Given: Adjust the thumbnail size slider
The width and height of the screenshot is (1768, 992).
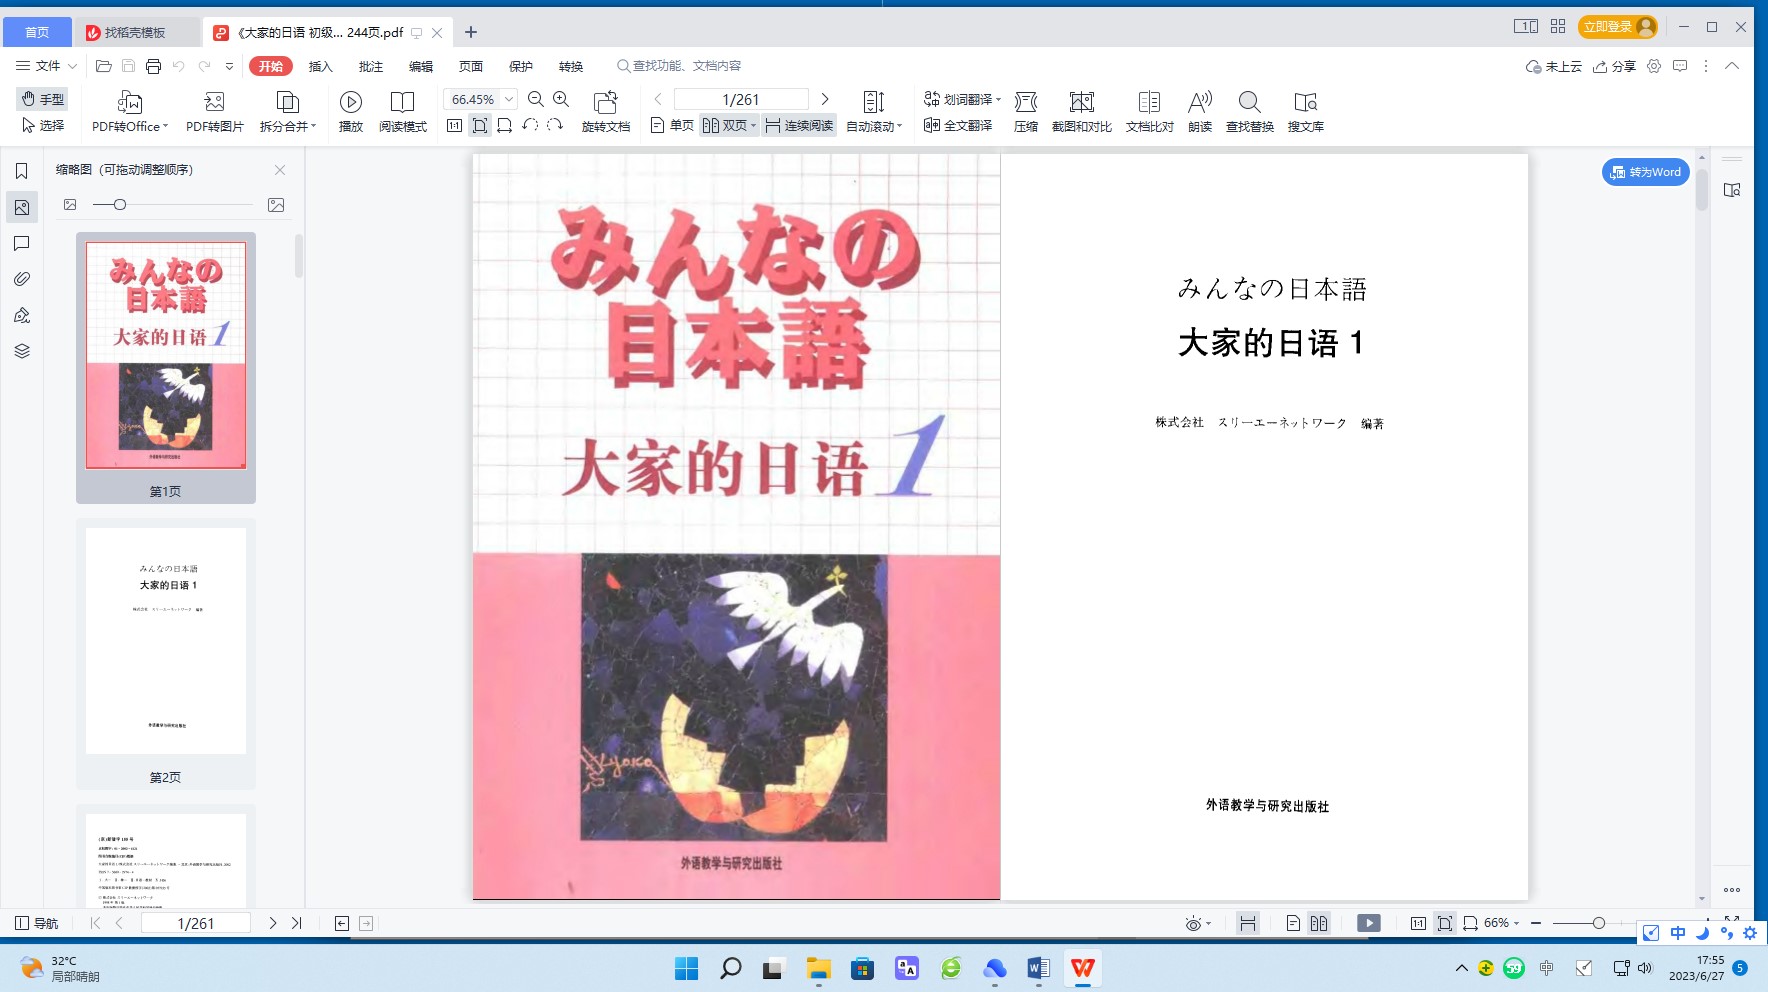Looking at the screenshot, I should [120, 205].
